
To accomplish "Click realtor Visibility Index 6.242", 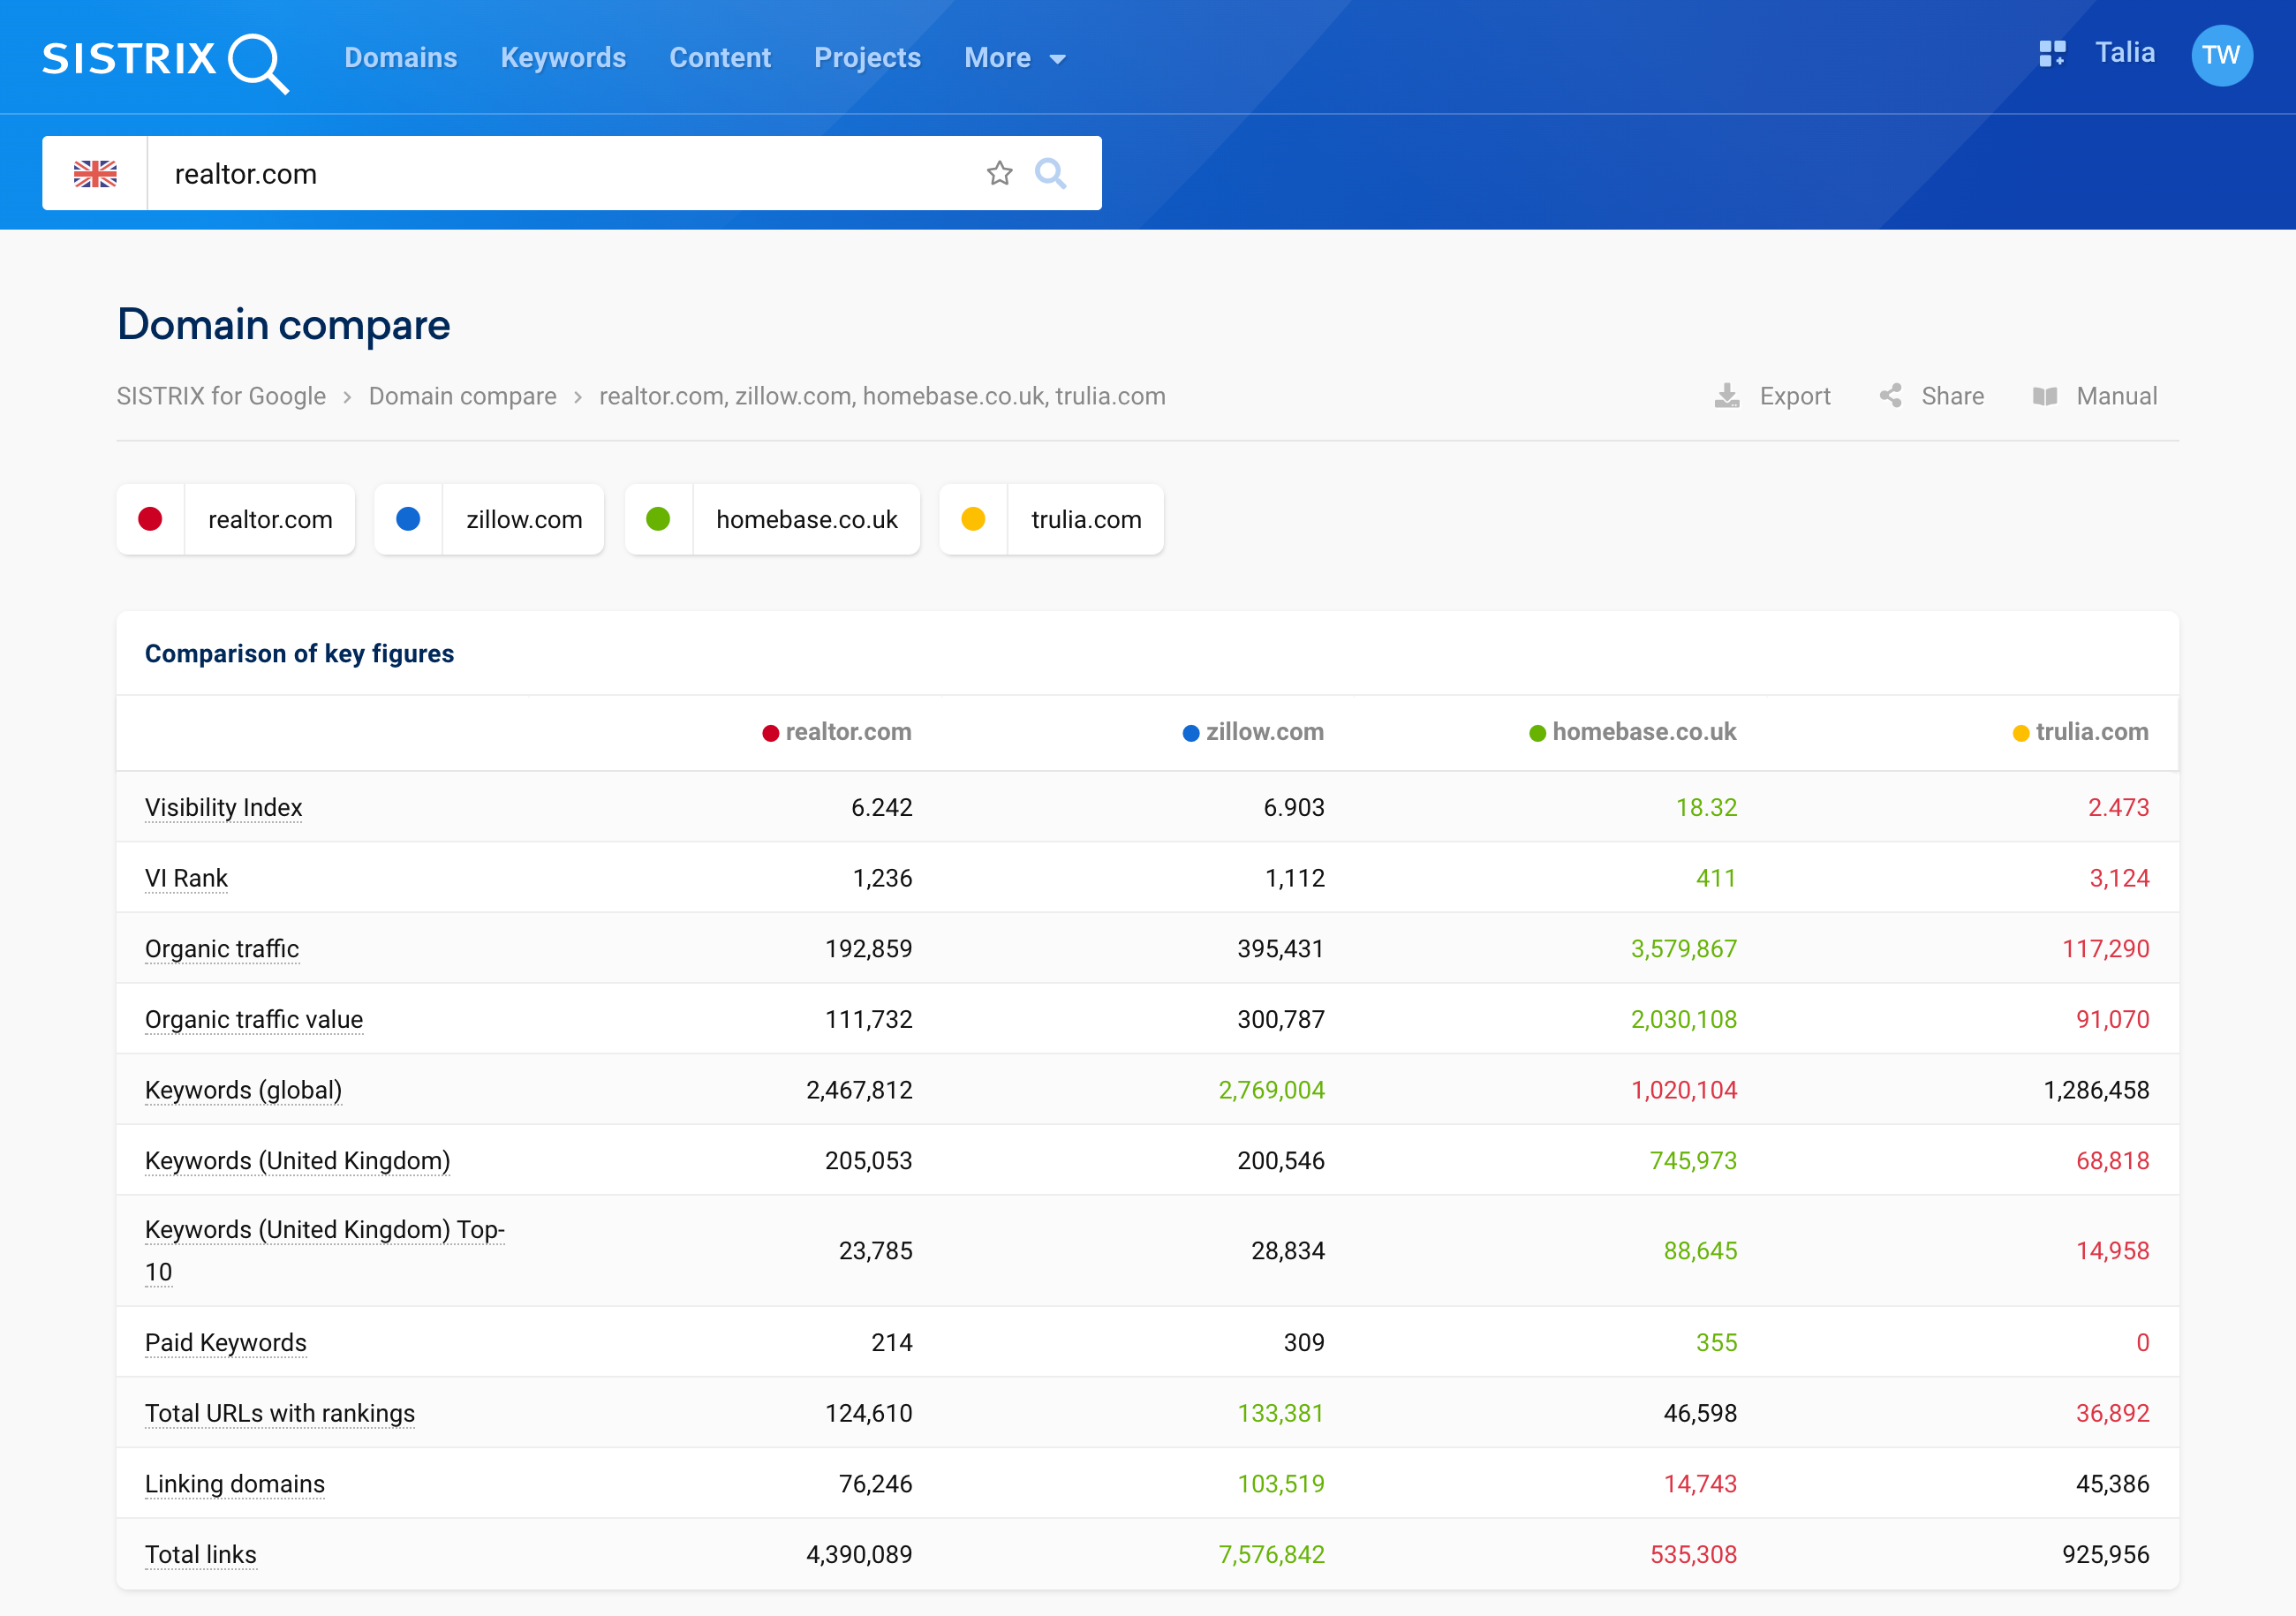I will tap(881, 807).
